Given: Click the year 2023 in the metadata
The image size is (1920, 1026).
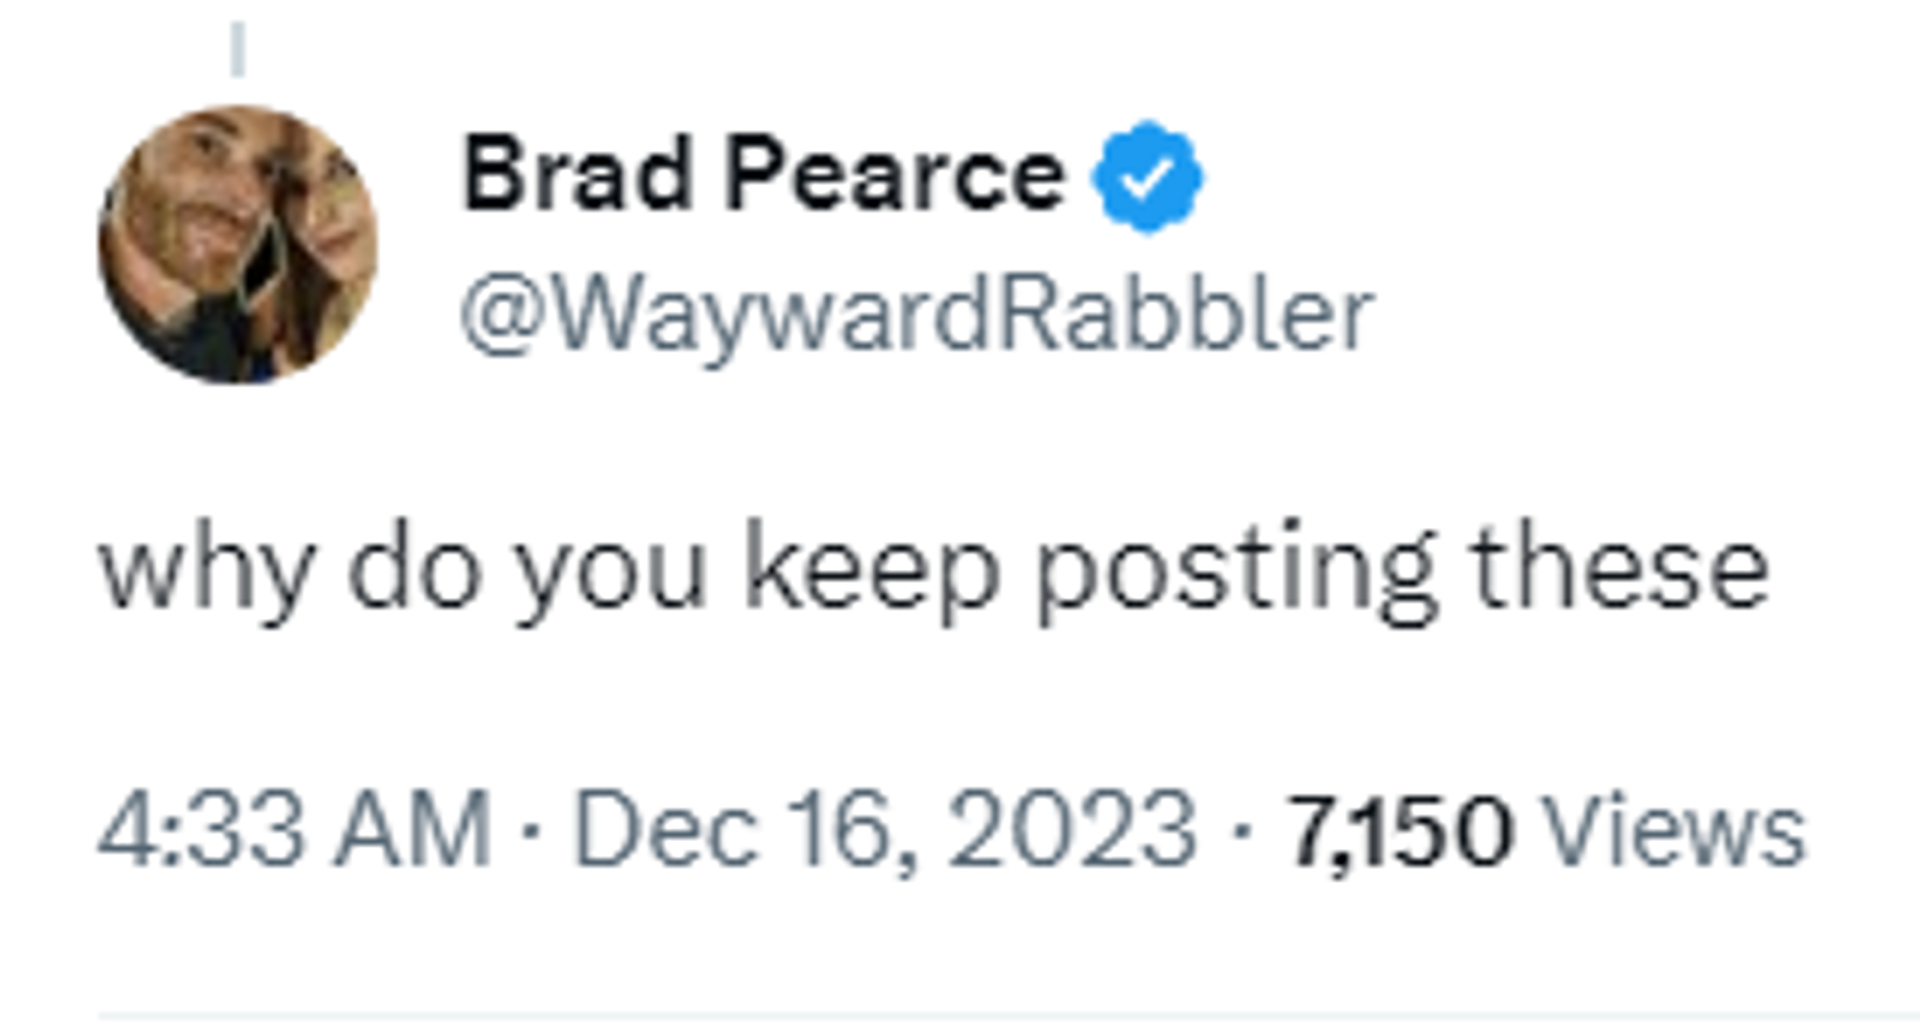Looking at the screenshot, I should [1072, 830].
